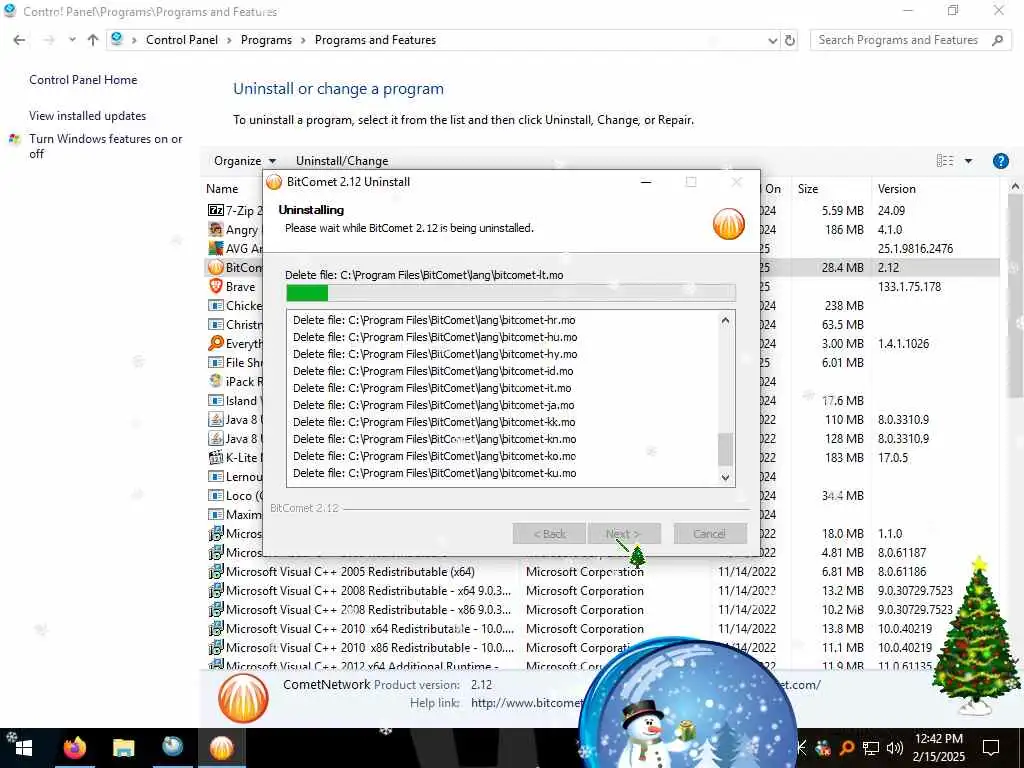1024x768 pixels.
Task: Open the Windows Start menu
Action: (24, 747)
